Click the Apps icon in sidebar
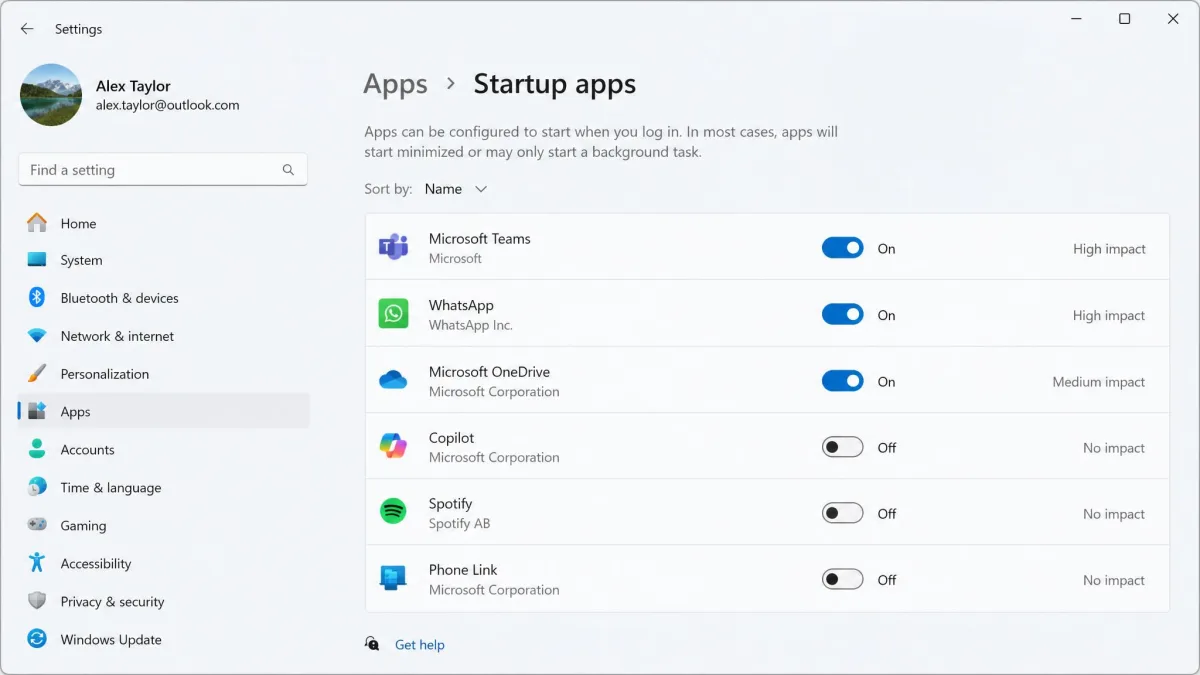The width and height of the screenshot is (1200, 675). [37, 411]
